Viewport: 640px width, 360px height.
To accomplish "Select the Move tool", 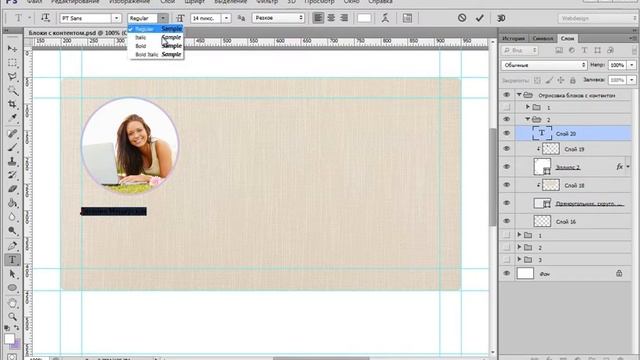I will point(12,49).
